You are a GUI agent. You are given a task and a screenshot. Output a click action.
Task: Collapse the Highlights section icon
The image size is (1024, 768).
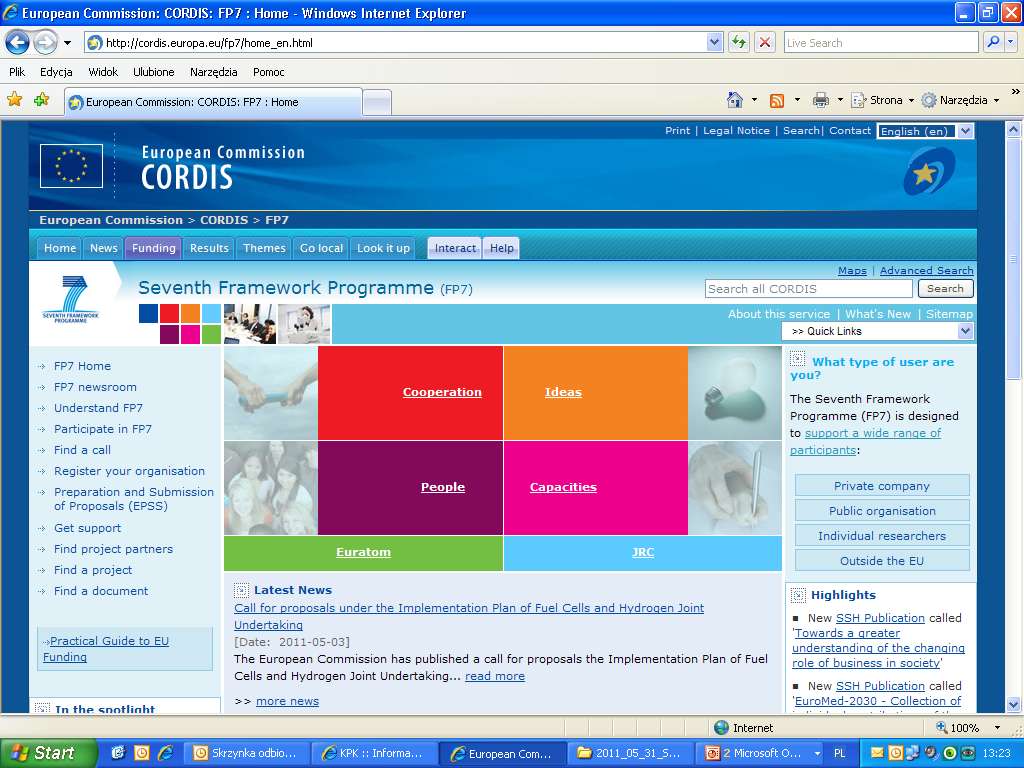pyautogui.click(x=798, y=595)
